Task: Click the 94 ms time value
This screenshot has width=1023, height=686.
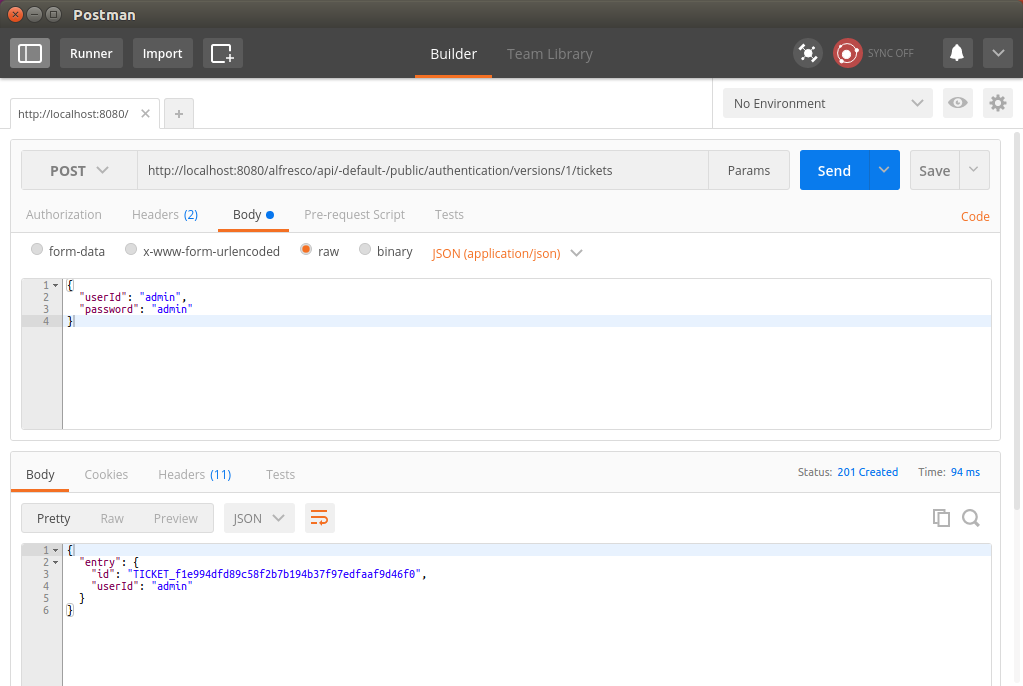Action: (x=966, y=472)
